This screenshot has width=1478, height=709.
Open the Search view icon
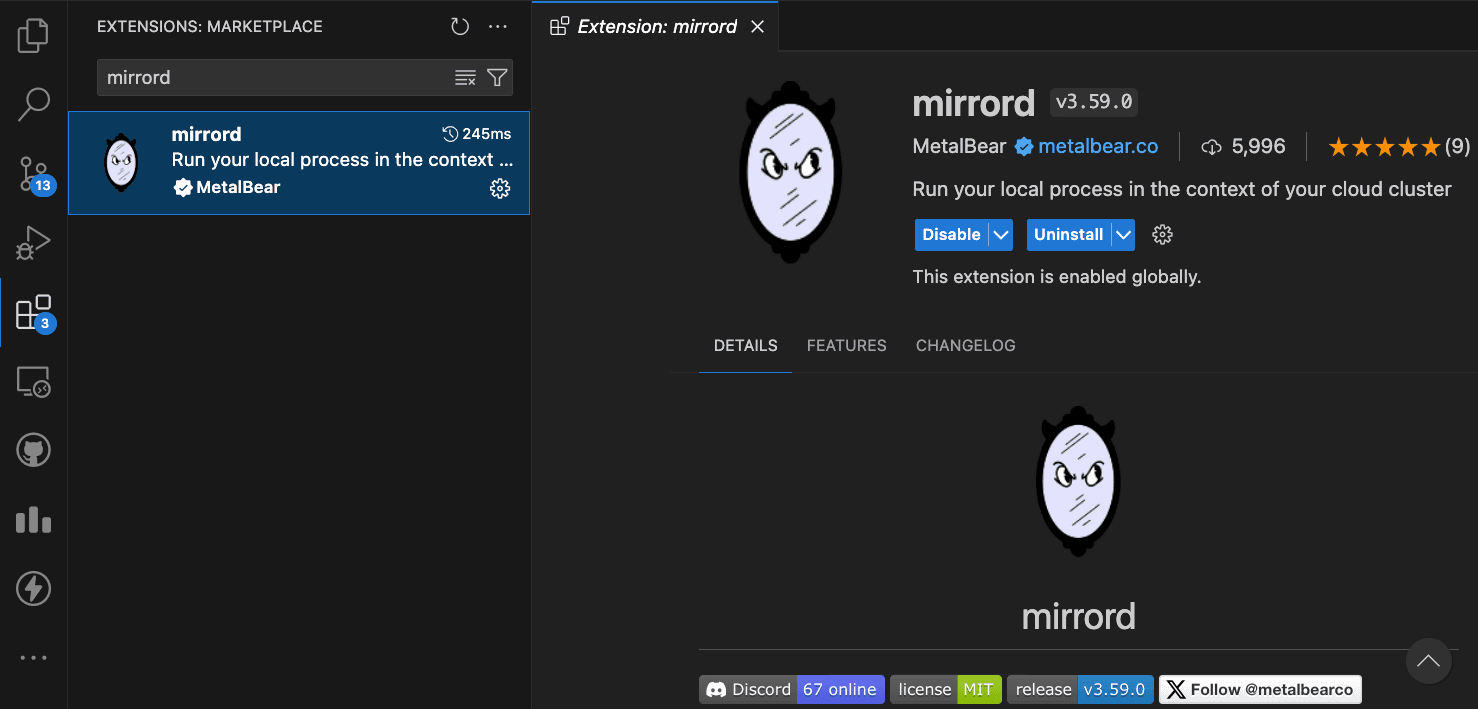pos(33,104)
